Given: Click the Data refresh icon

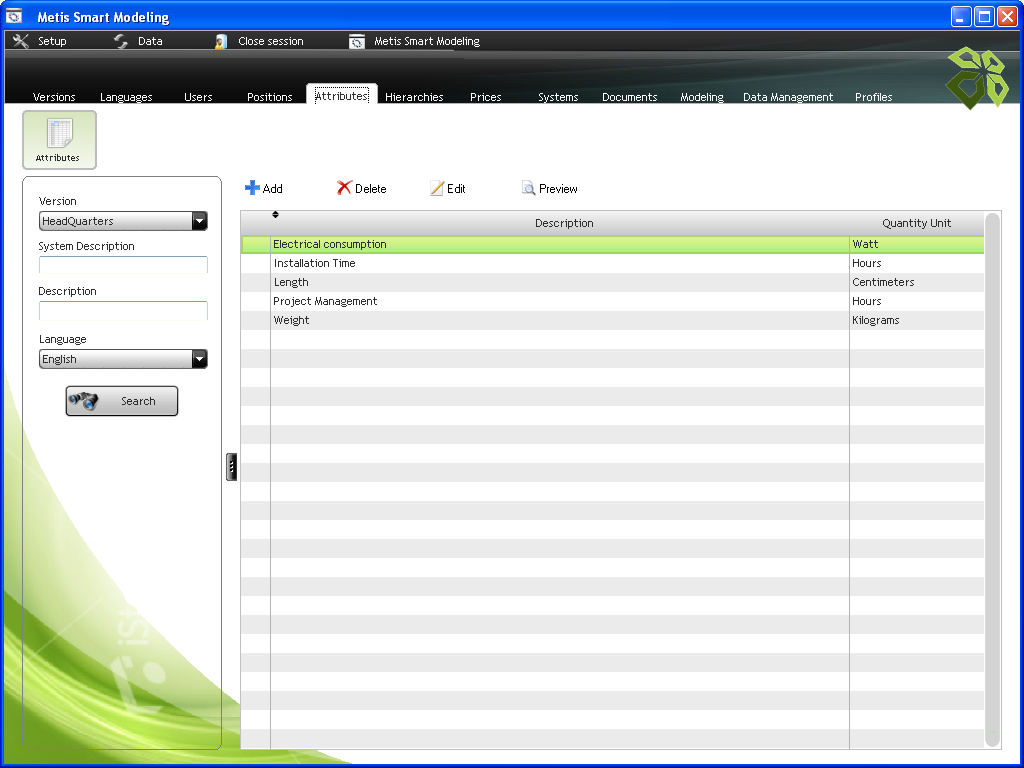Looking at the screenshot, I should click(121, 41).
